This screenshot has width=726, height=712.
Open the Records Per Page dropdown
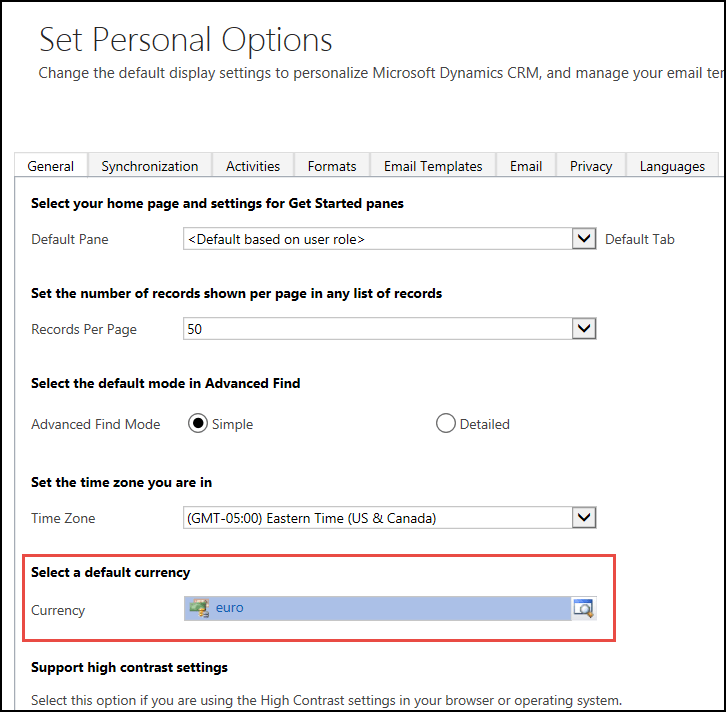coord(584,329)
